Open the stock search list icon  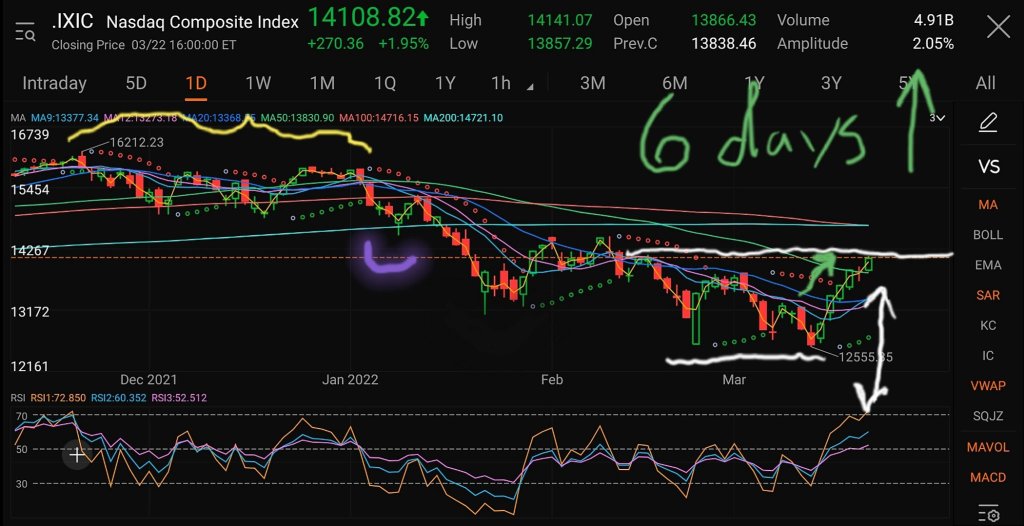[25, 31]
